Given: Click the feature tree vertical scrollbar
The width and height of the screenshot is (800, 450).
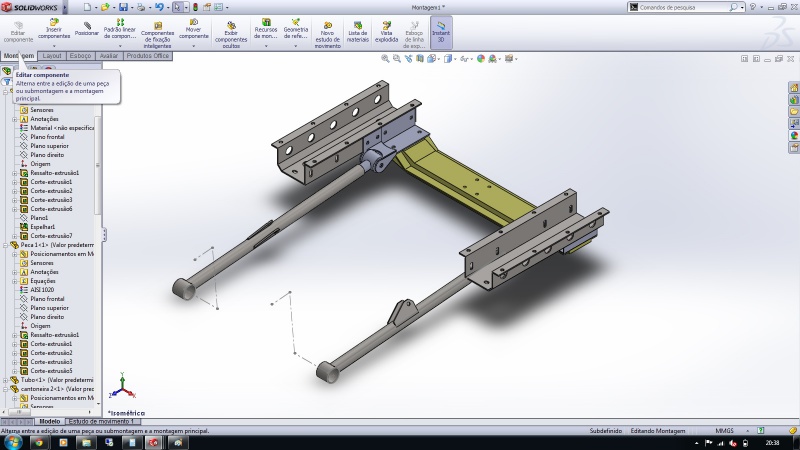Looking at the screenshot, I should 98,165.
